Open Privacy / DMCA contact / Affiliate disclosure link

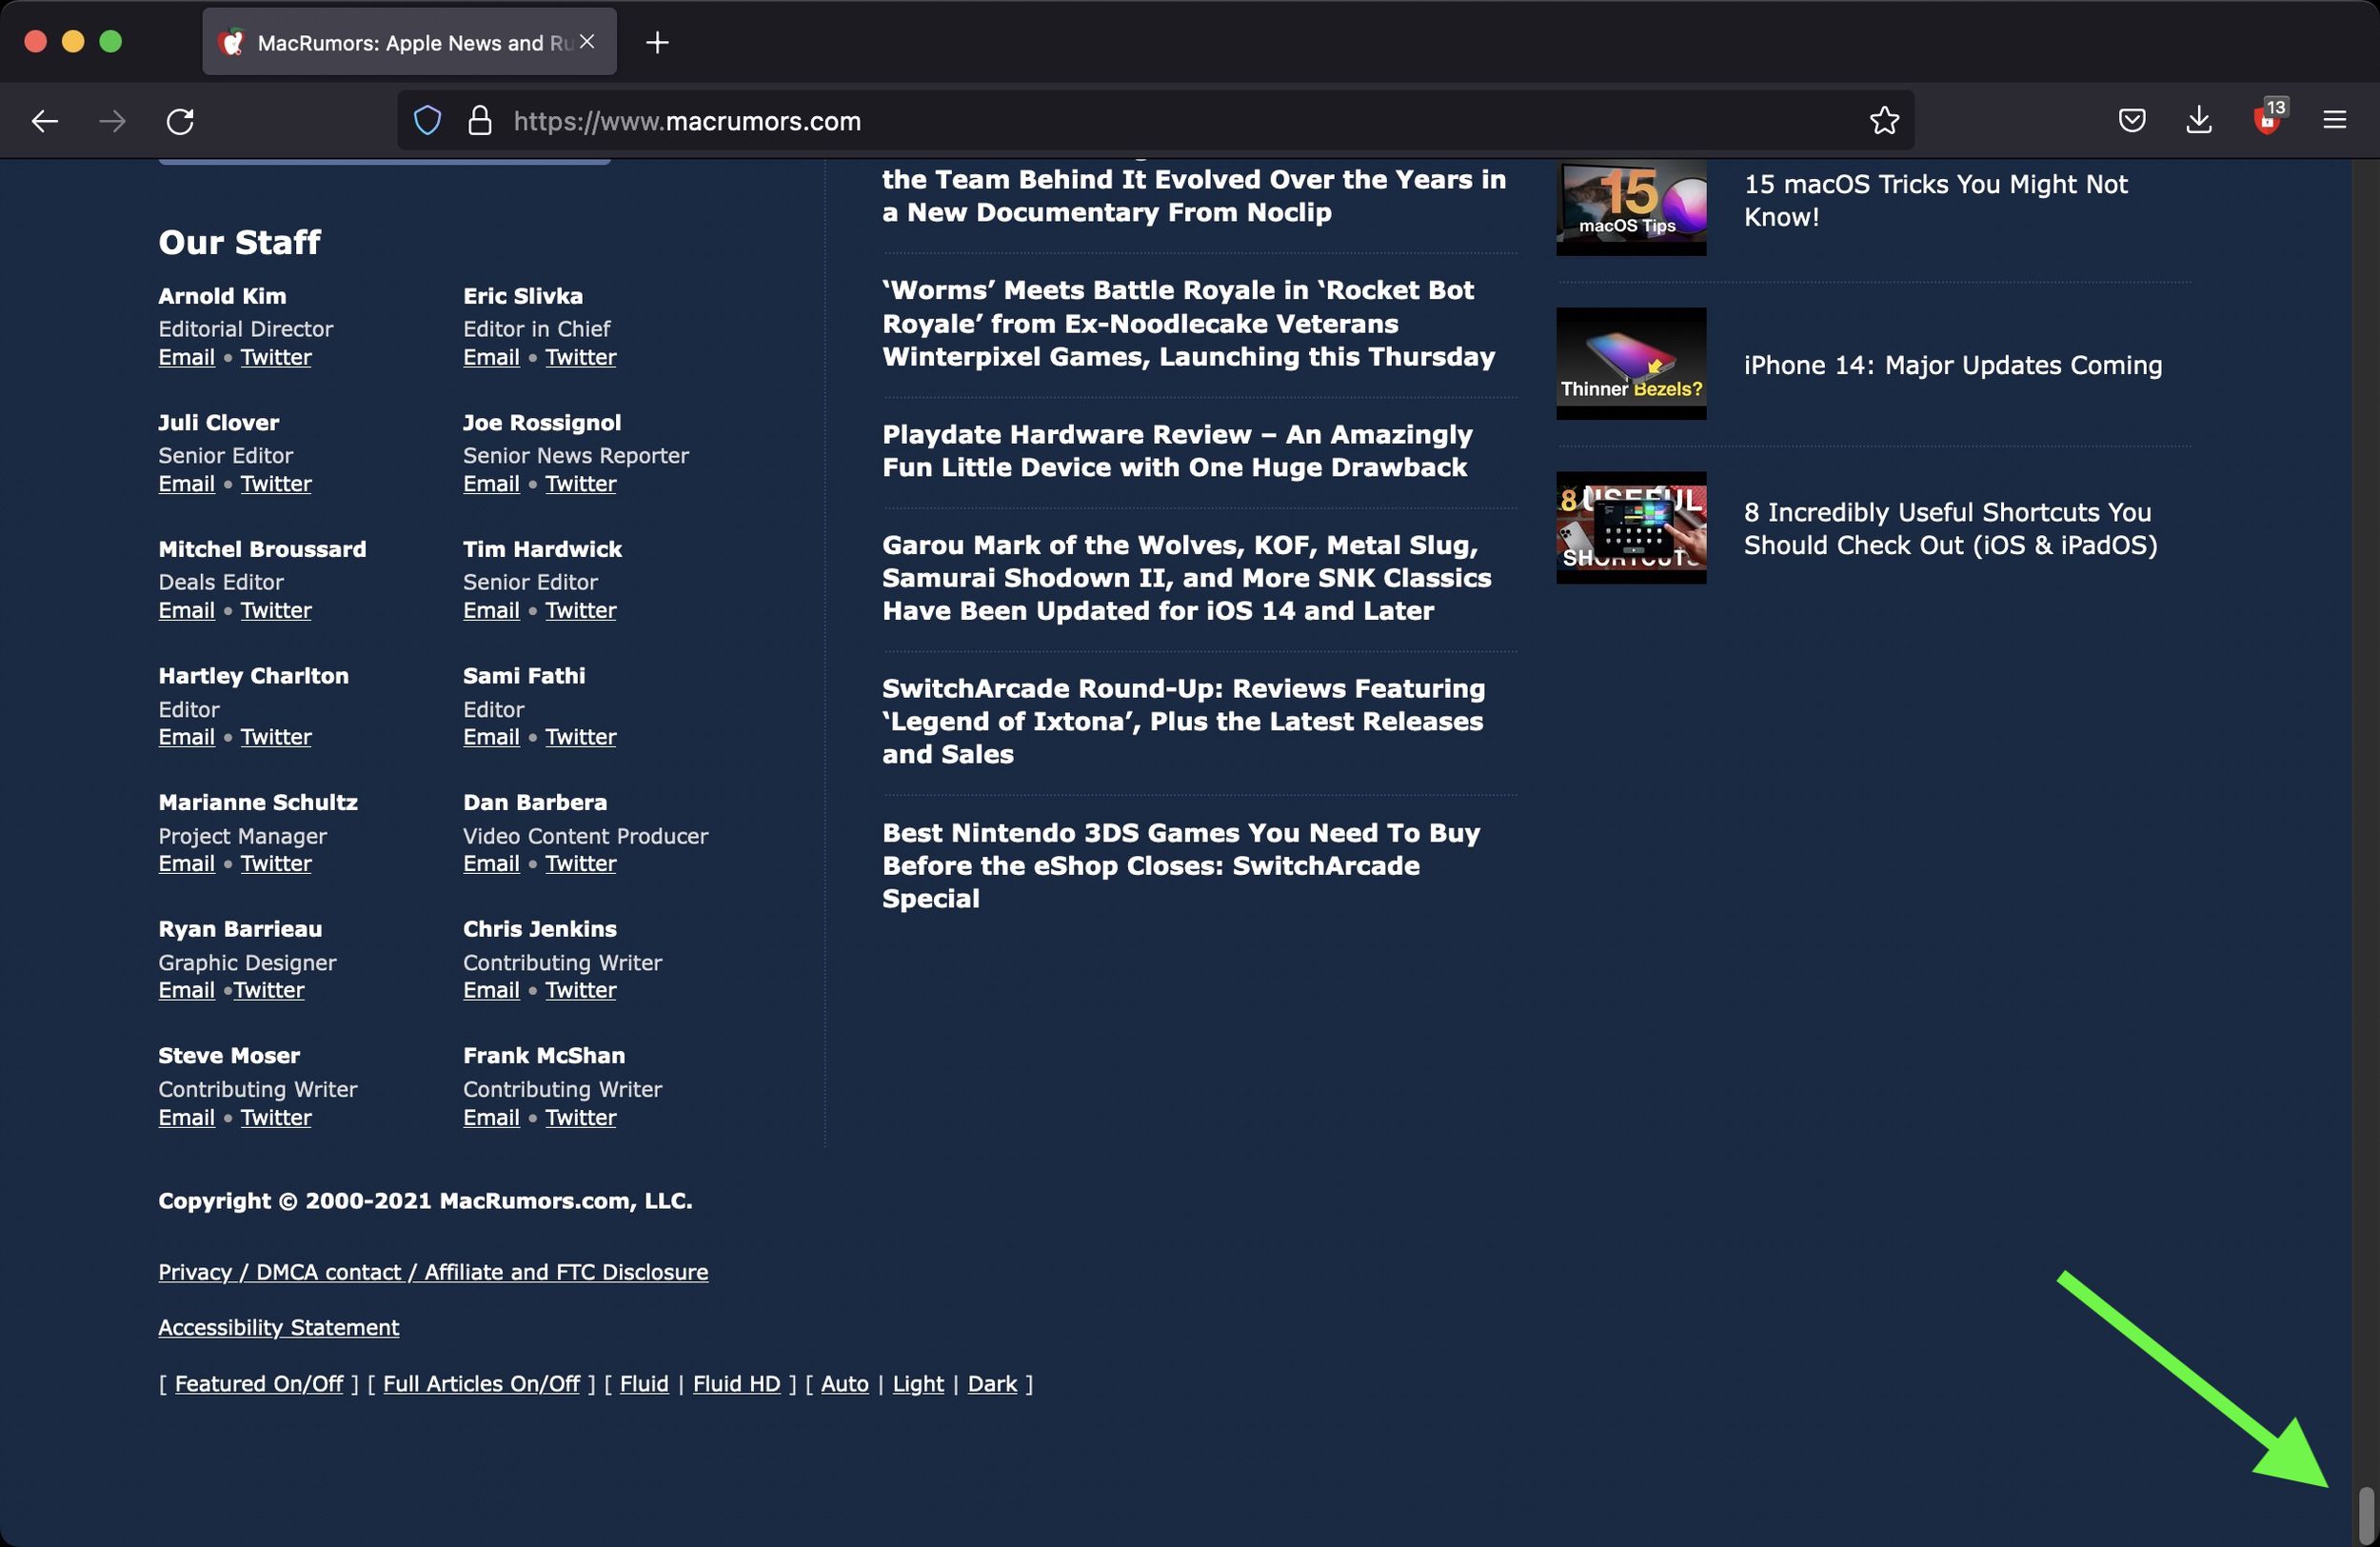[x=433, y=1271]
